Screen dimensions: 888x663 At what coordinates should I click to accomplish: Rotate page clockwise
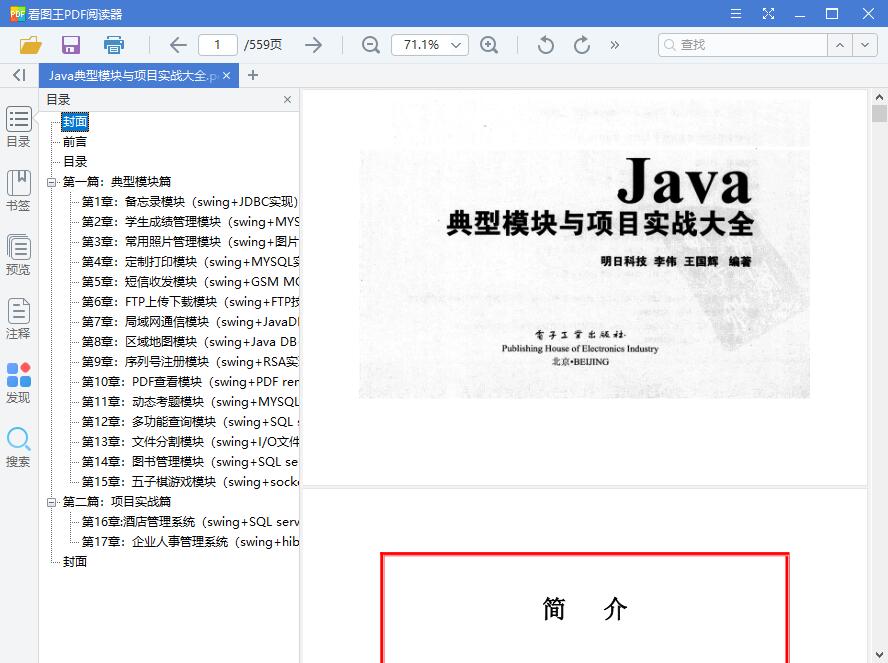click(x=582, y=45)
